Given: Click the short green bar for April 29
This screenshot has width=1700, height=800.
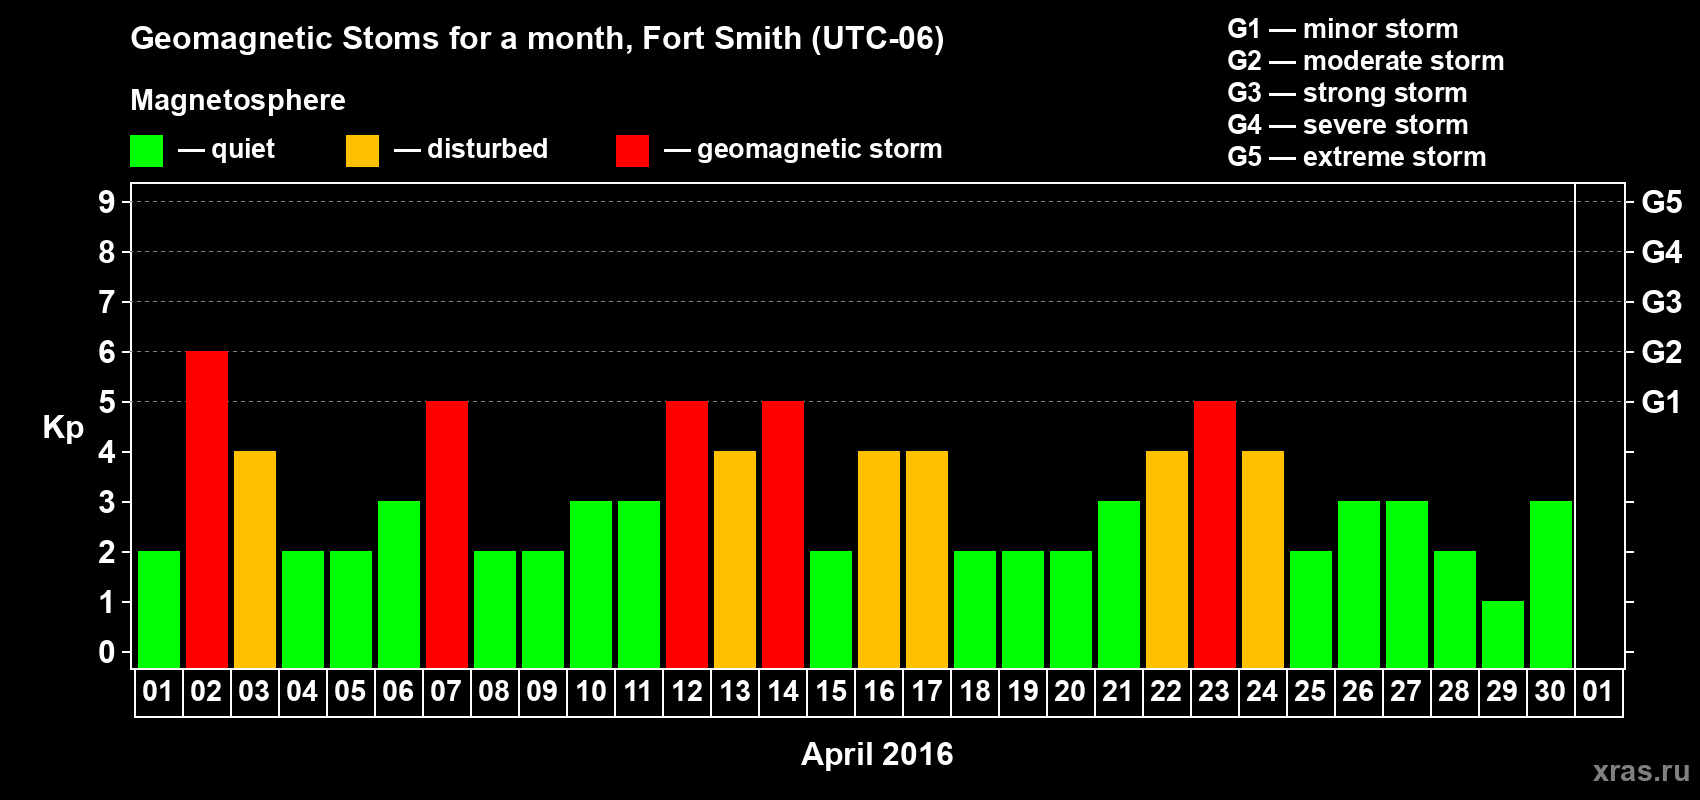Looking at the screenshot, I should [1503, 635].
